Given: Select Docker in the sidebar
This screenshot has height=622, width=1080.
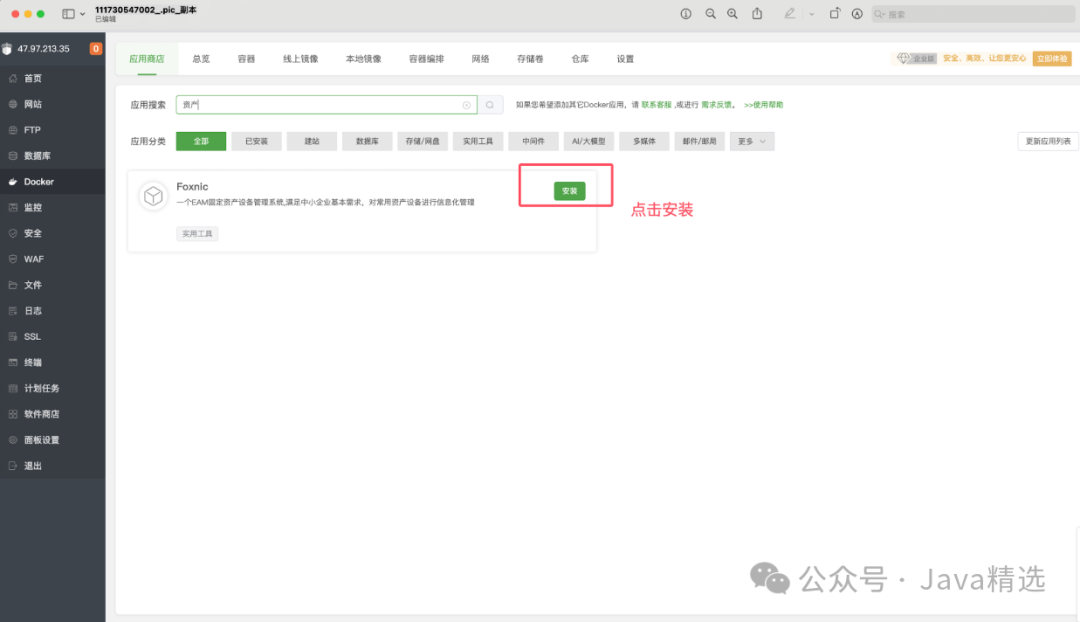Looking at the screenshot, I should 52,182.
